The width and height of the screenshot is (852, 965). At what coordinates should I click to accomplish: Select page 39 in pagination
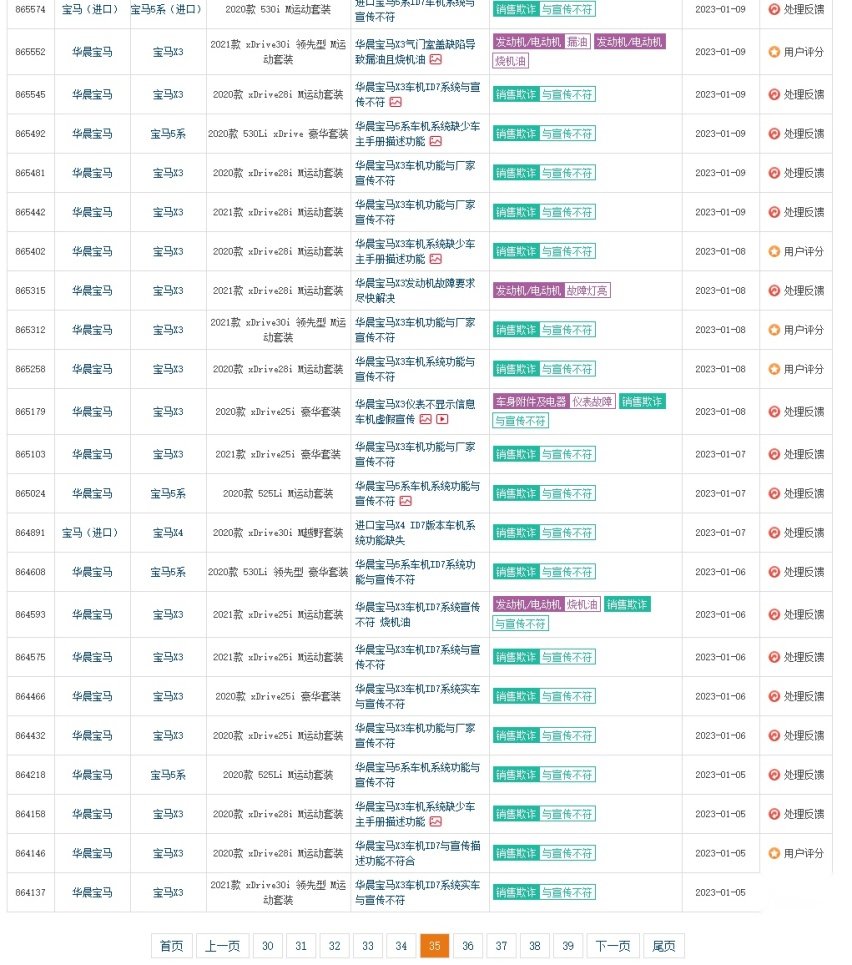point(568,946)
